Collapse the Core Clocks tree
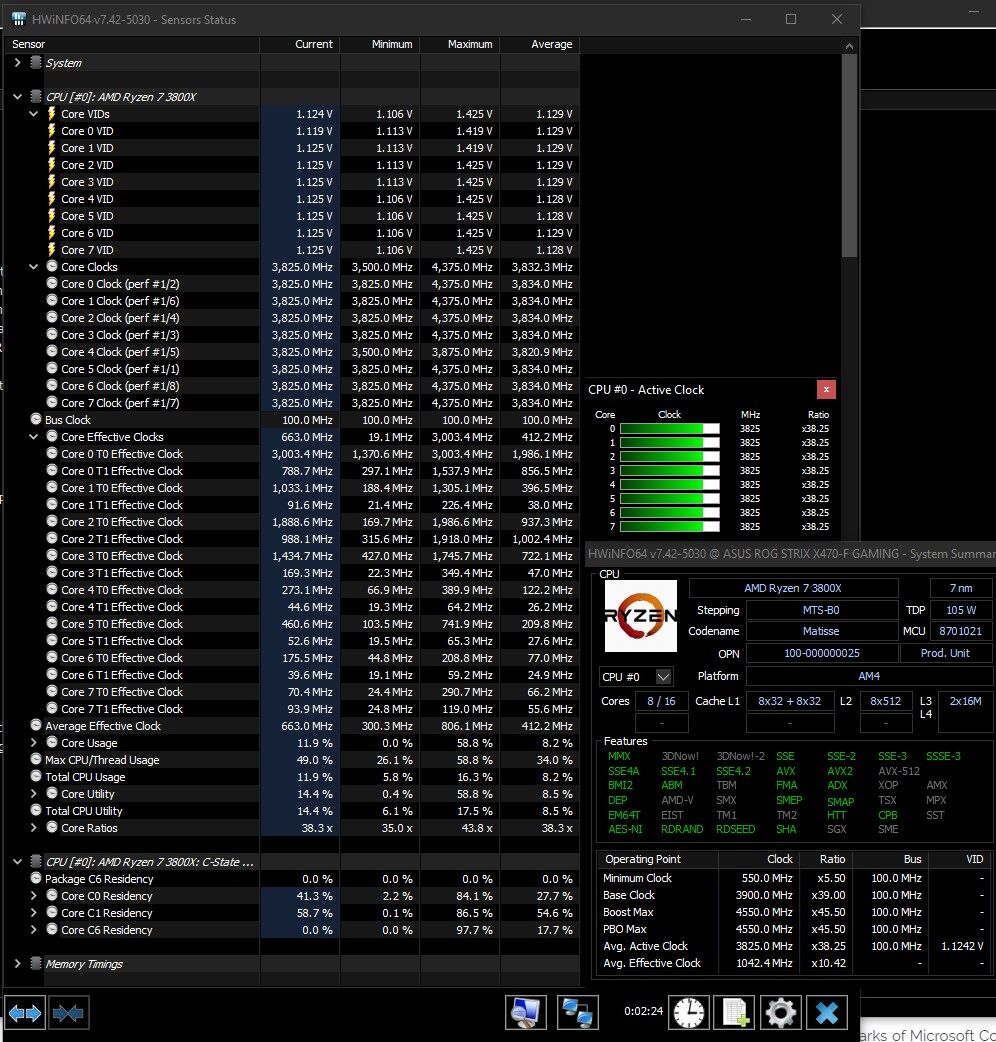This screenshot has height=1042, width=996. [34, 266]
